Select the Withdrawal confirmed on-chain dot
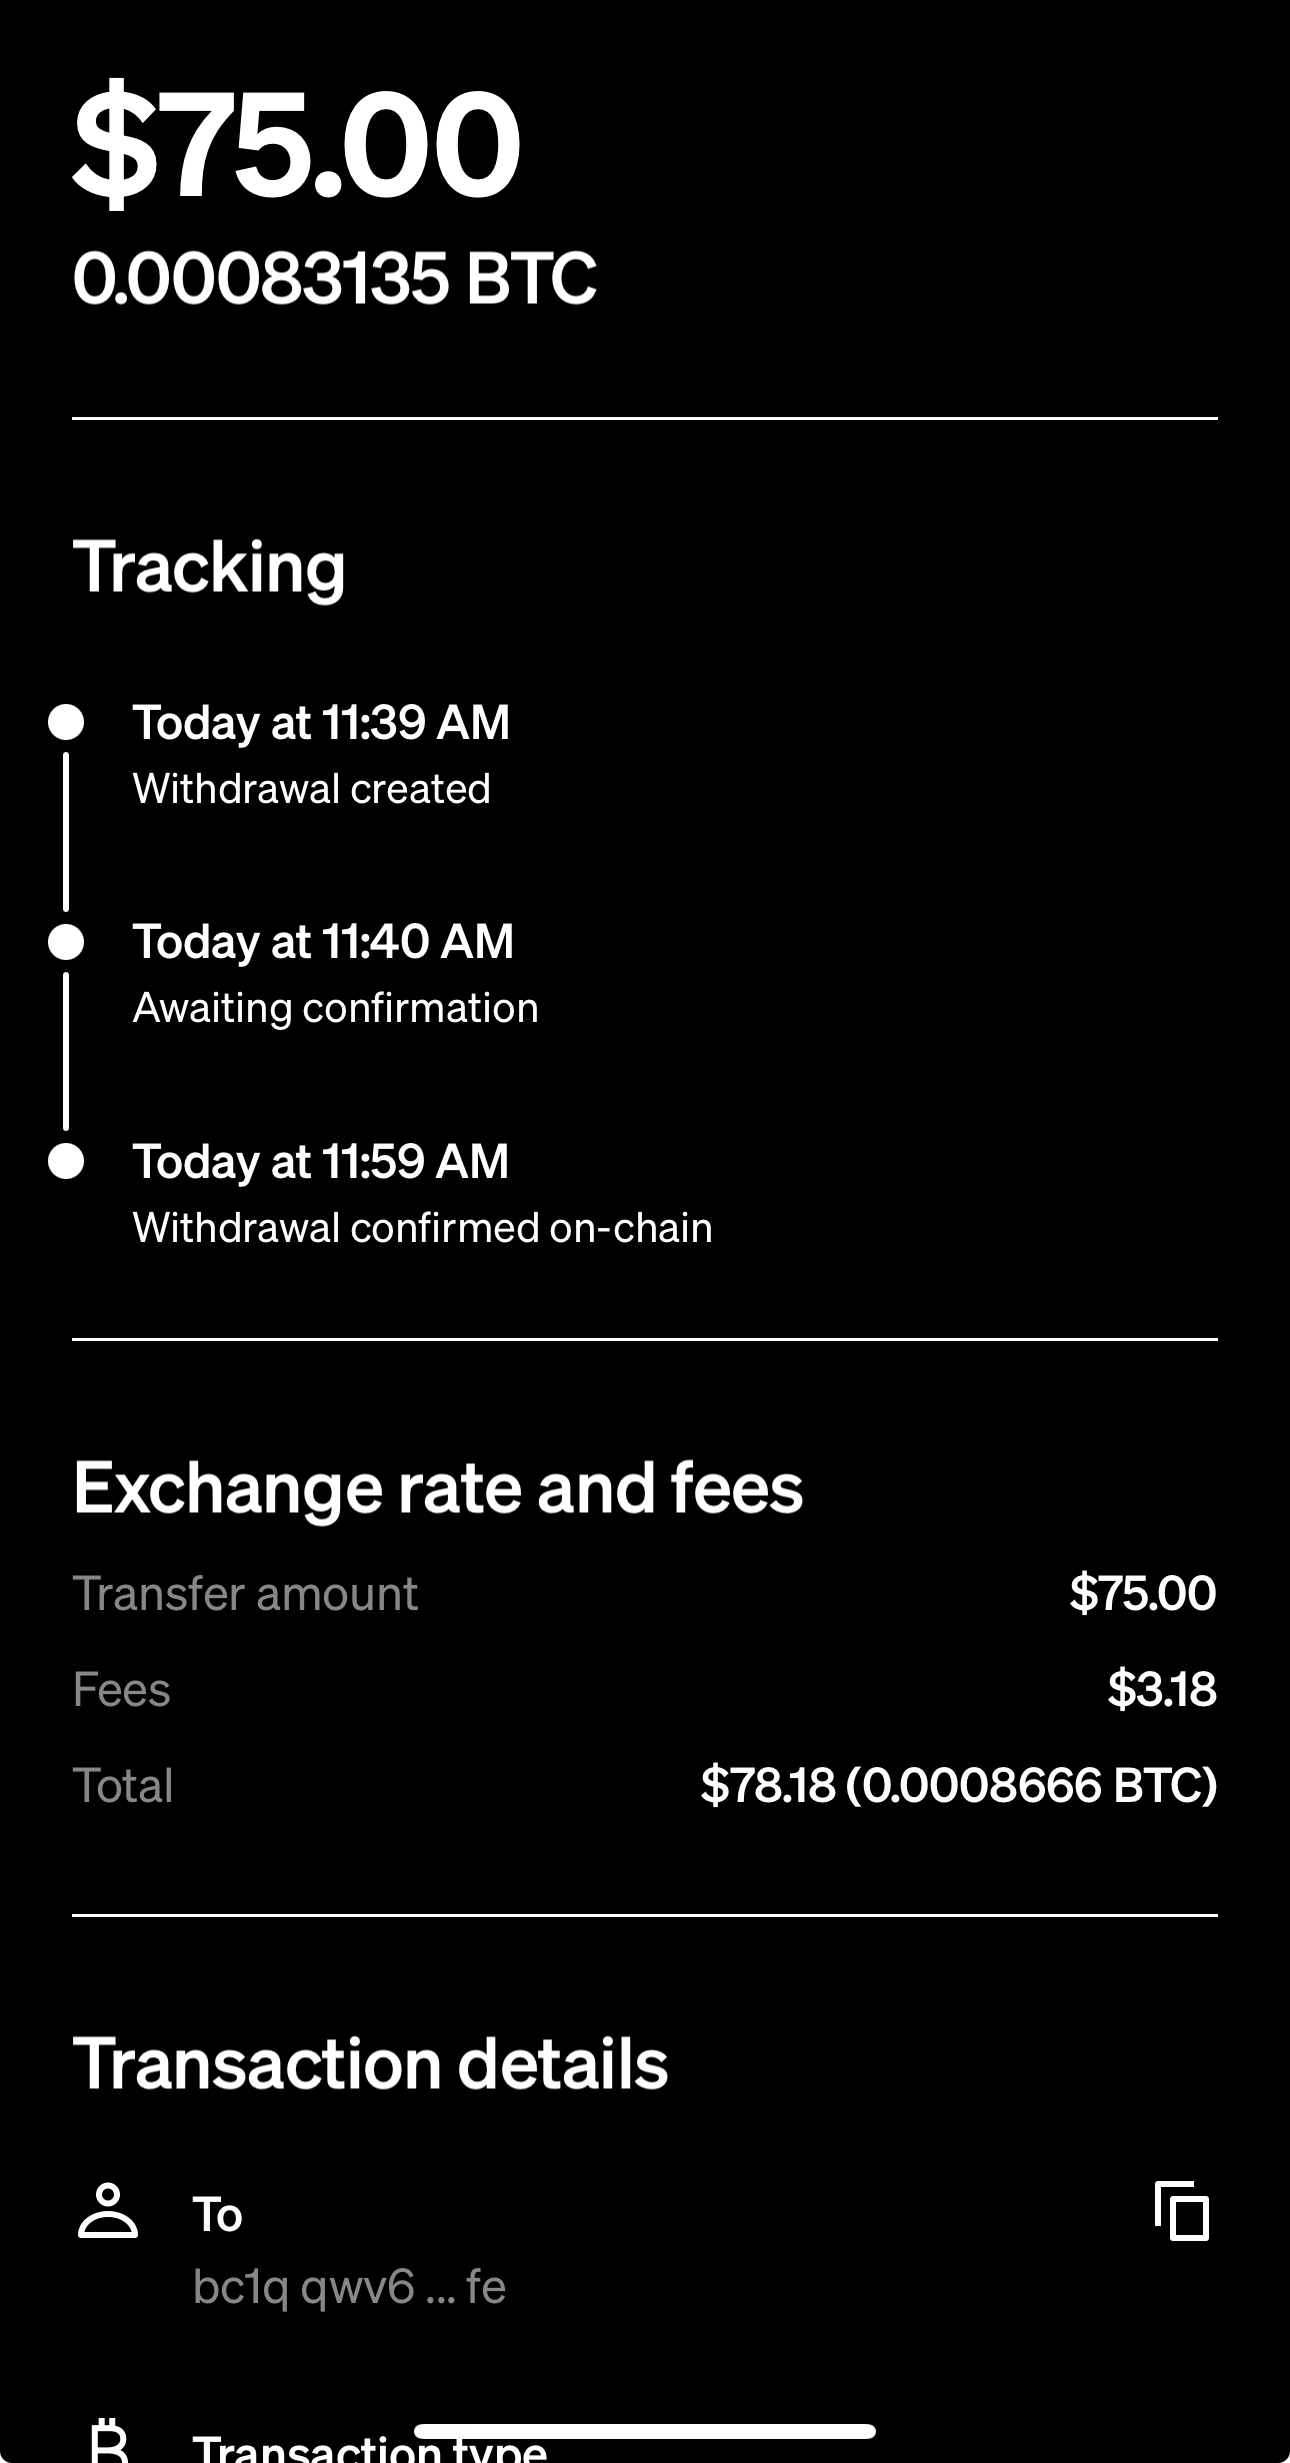Image resolution: width=1290 pixels, height=2463 pixels. pyautogui.click(x=66, y=1161)
